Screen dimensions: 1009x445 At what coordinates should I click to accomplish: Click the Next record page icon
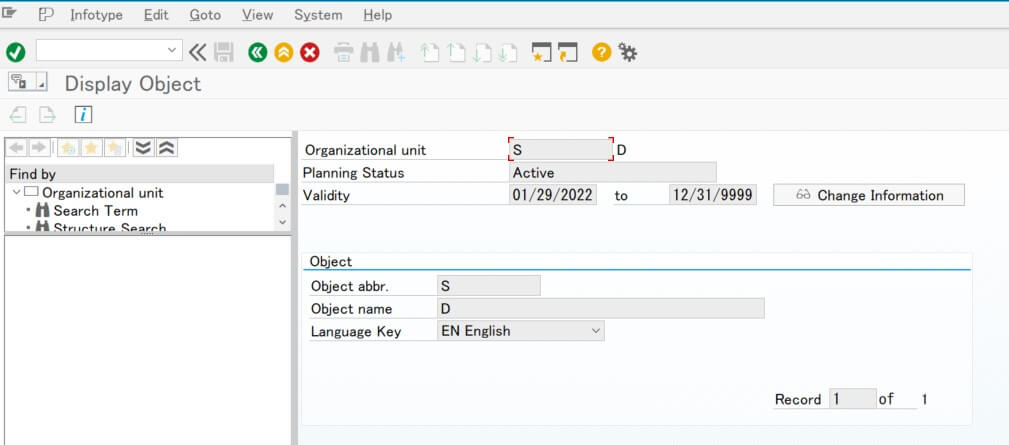click(47, 115)
